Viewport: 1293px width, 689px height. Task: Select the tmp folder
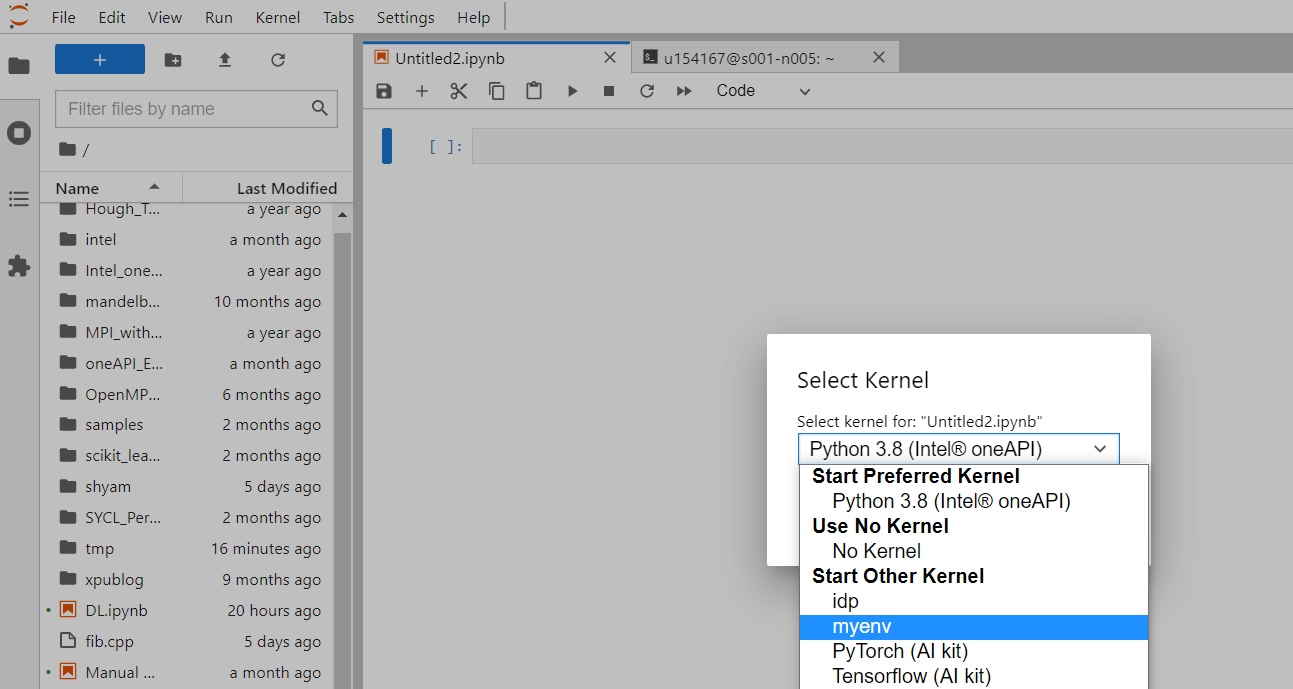[187, 549]
